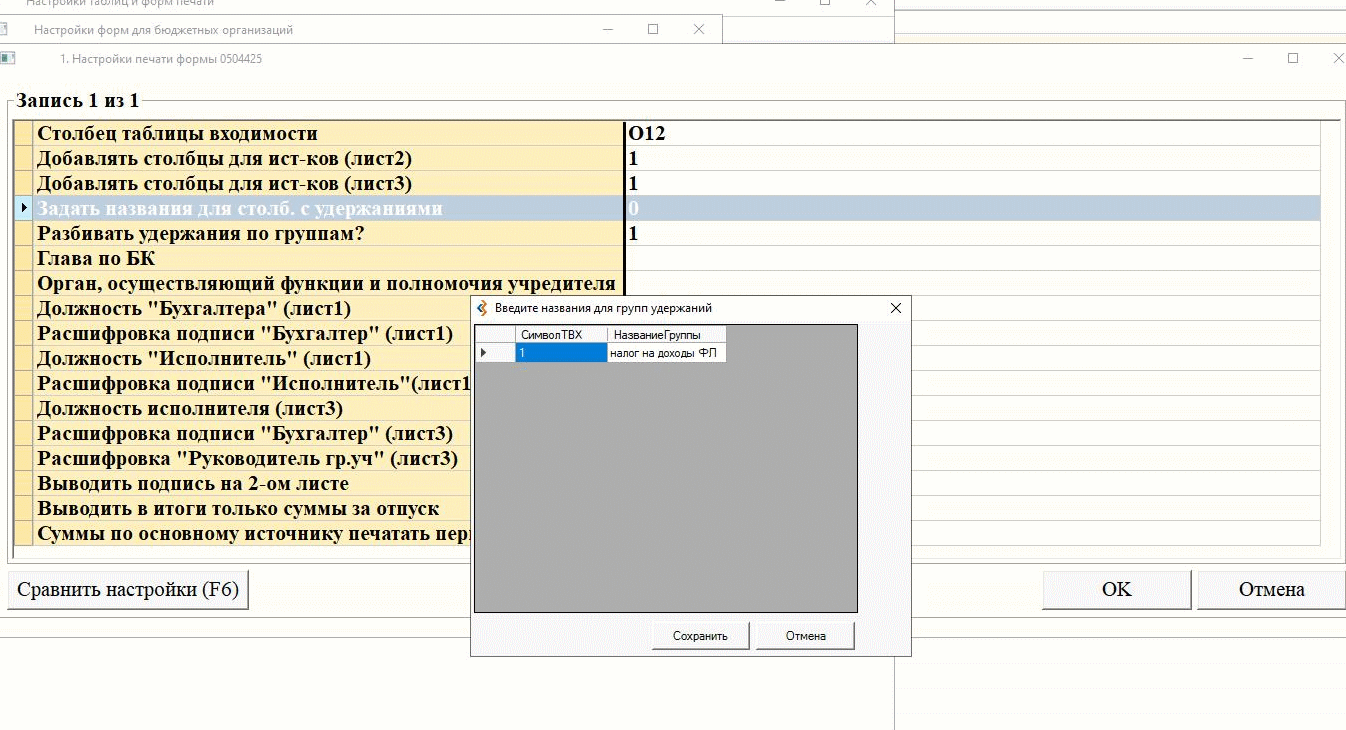The width and height of the screenshot is (1346, 730).
Task: Click the app icon in group dialog title
Action: click(x=483, y=308)
